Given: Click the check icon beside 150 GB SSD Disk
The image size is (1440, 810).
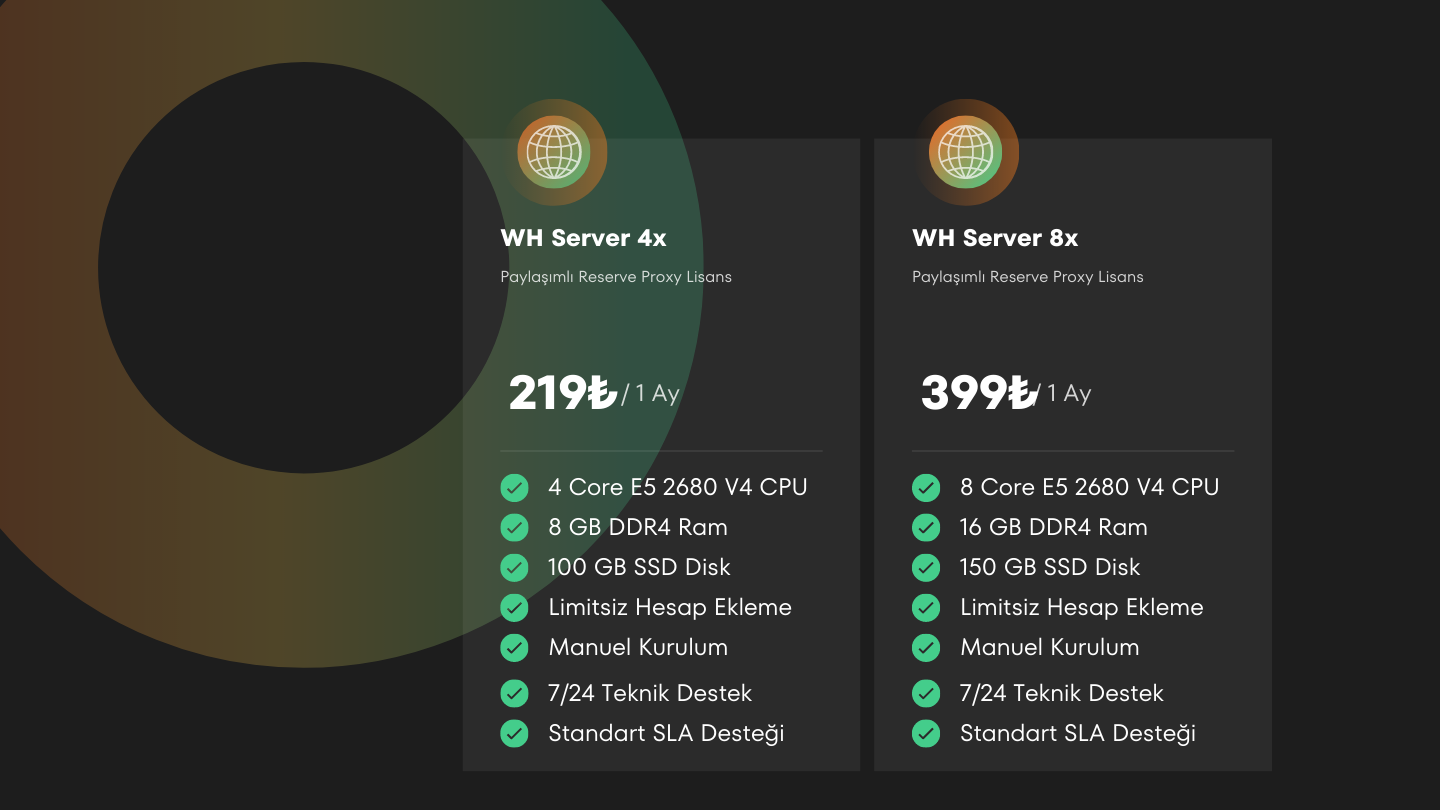Looking at the screenshot, I should (926, 568).
